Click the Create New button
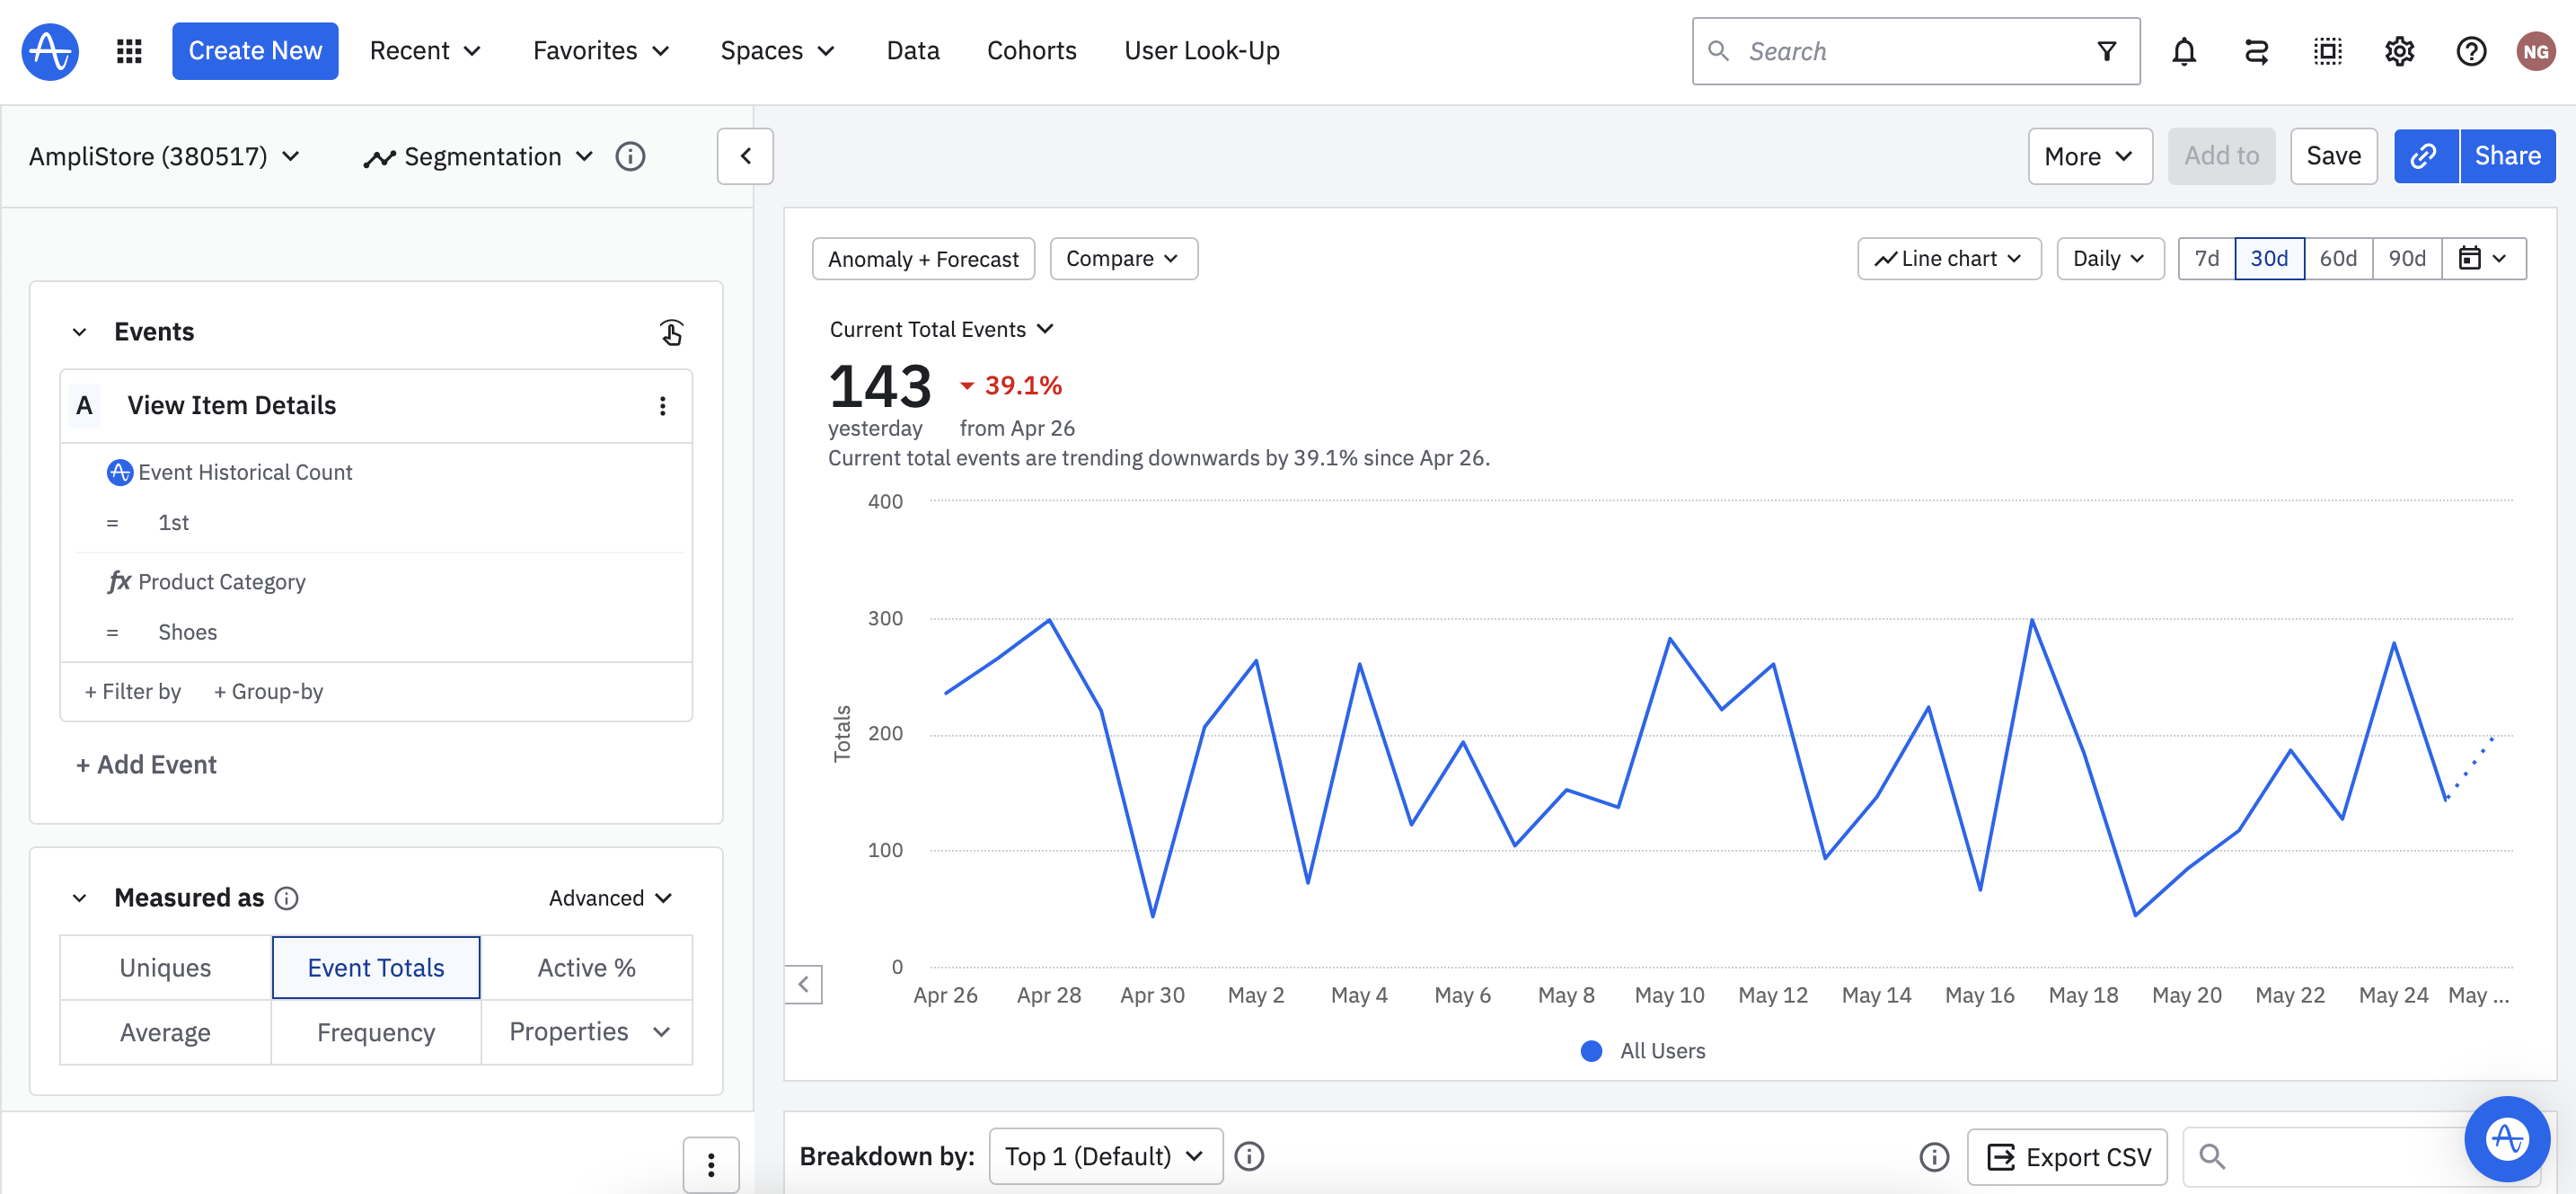This screenshot has height=1194, width=2576. (255, 51)
